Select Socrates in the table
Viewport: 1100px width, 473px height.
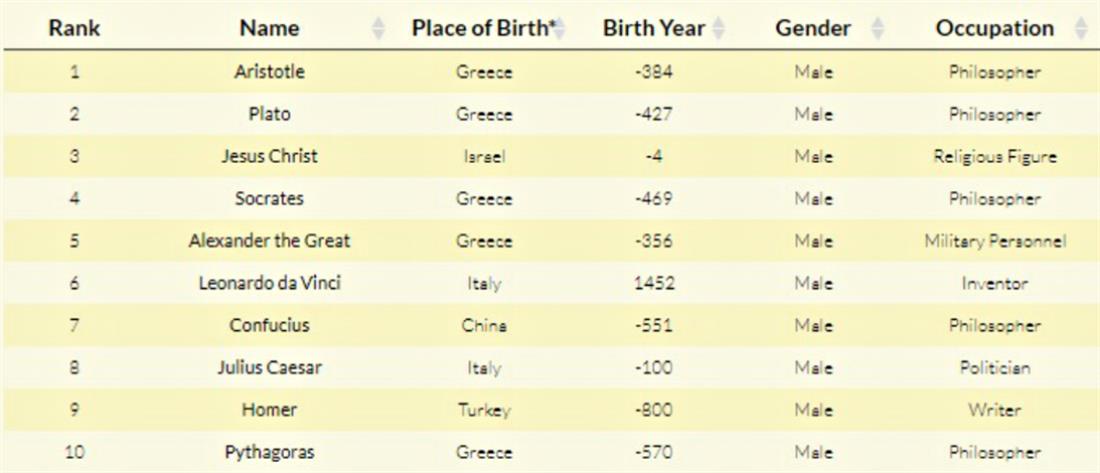coord(269,199)
